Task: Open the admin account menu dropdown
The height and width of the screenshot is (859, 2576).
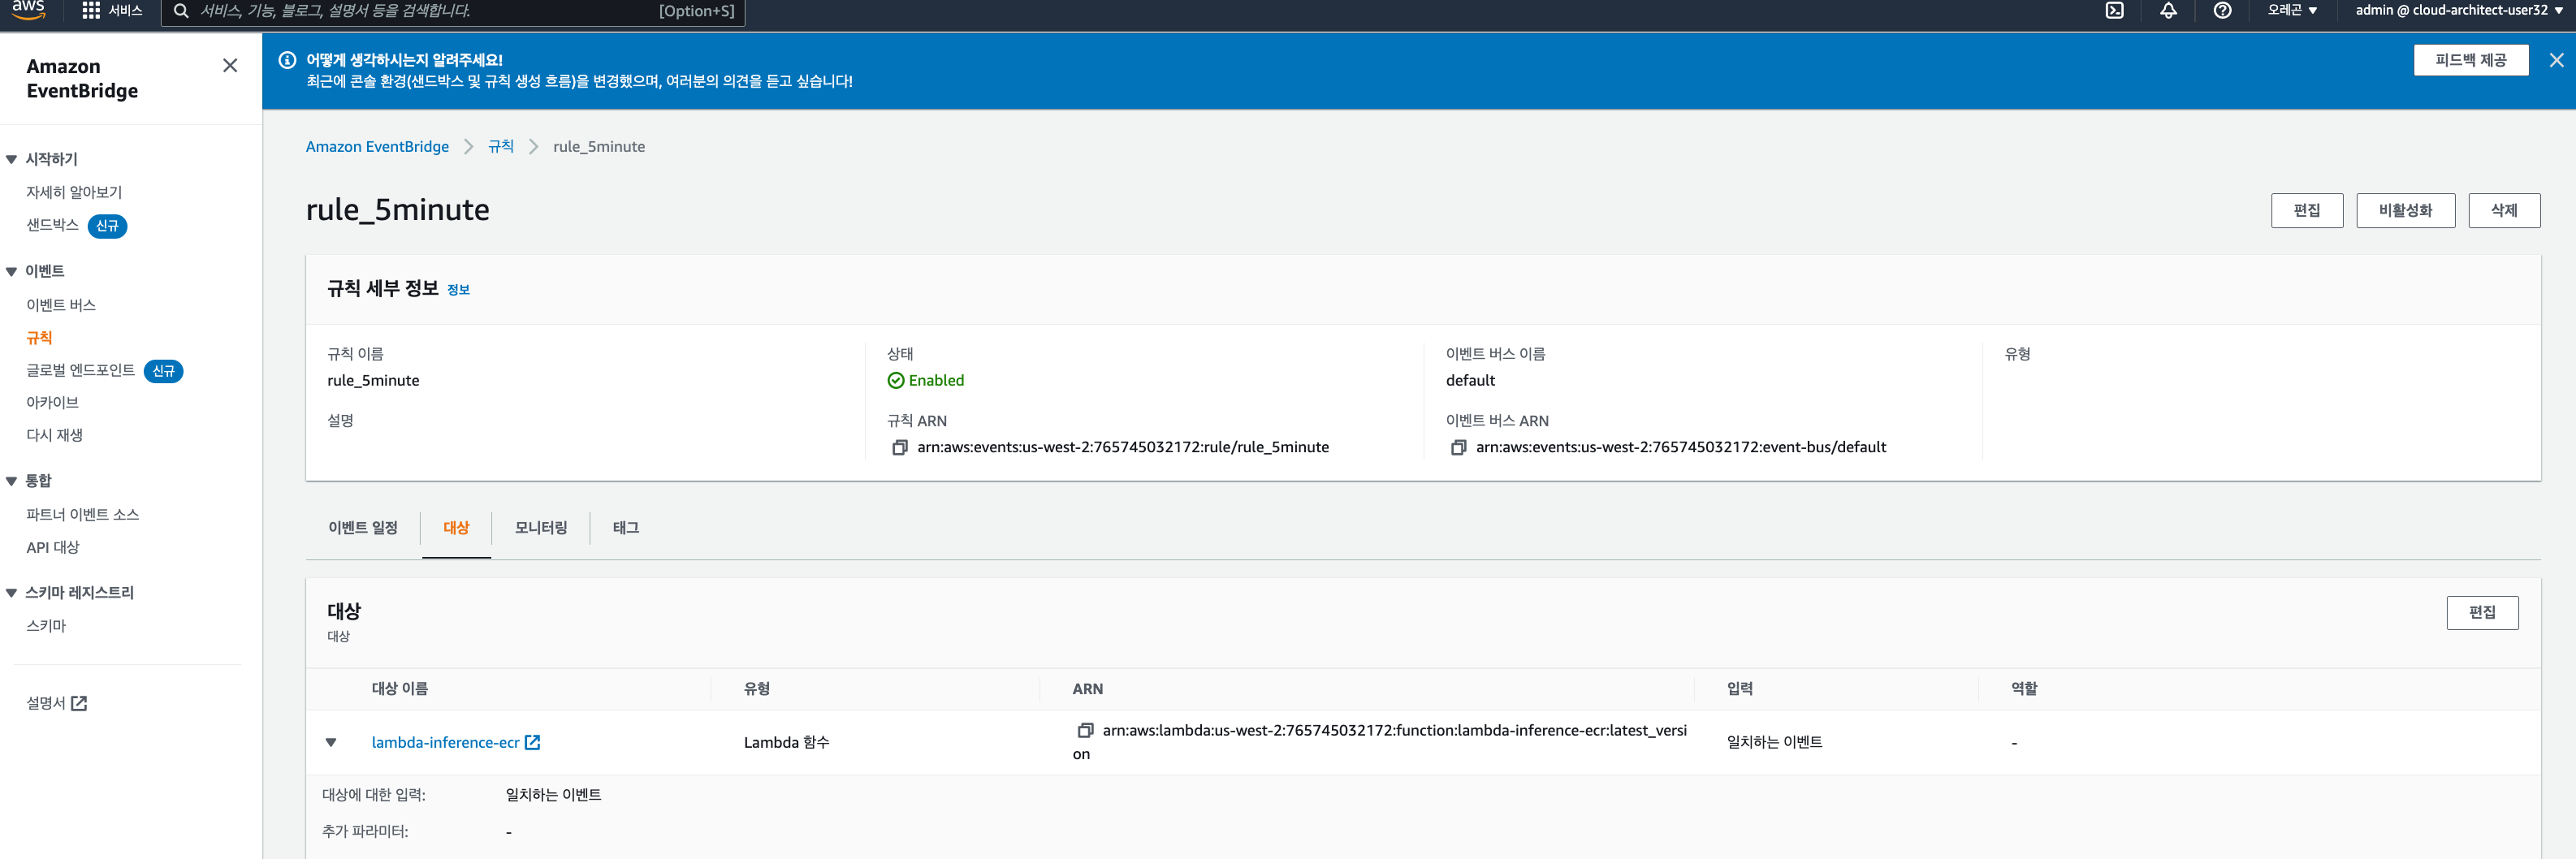Action: point(2459,10)
